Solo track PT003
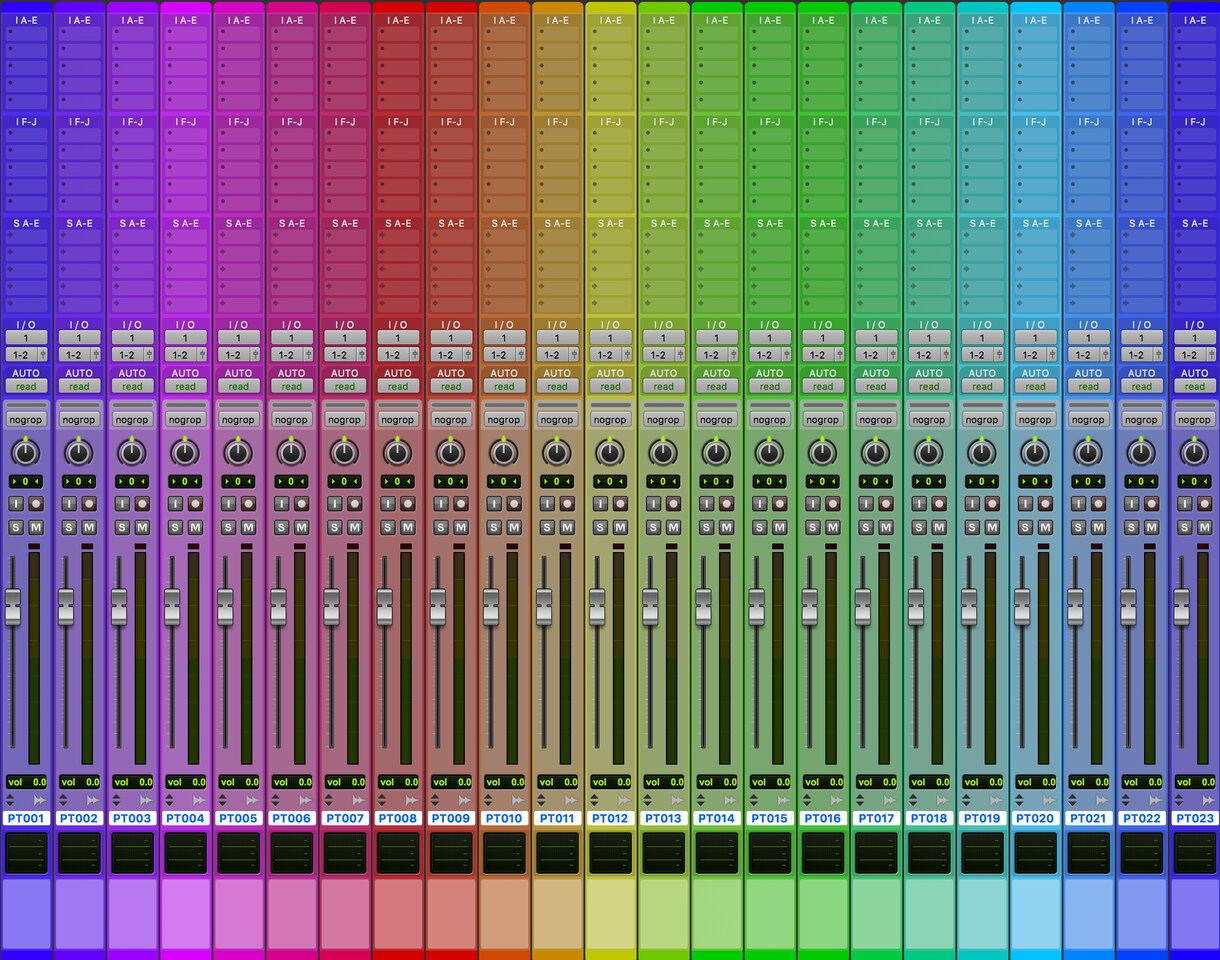 coord(122,527)
